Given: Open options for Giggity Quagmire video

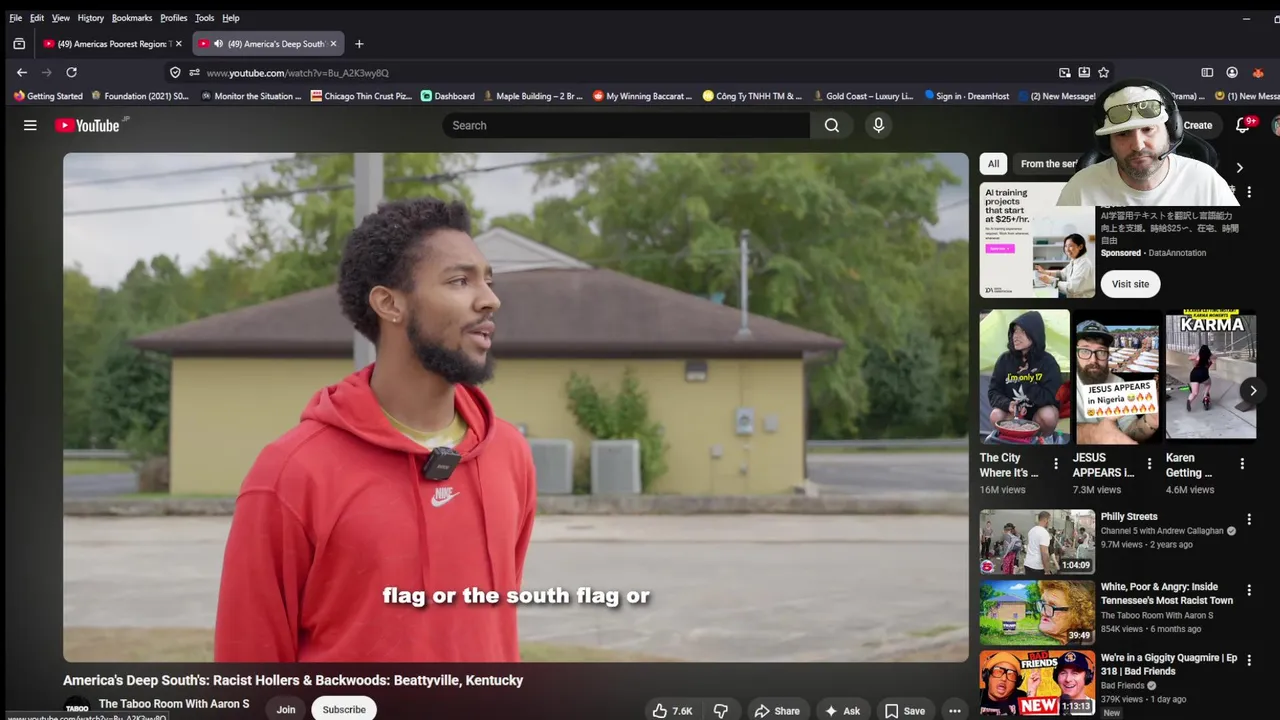Looking at the screenshot, I should coord(1249,660).
